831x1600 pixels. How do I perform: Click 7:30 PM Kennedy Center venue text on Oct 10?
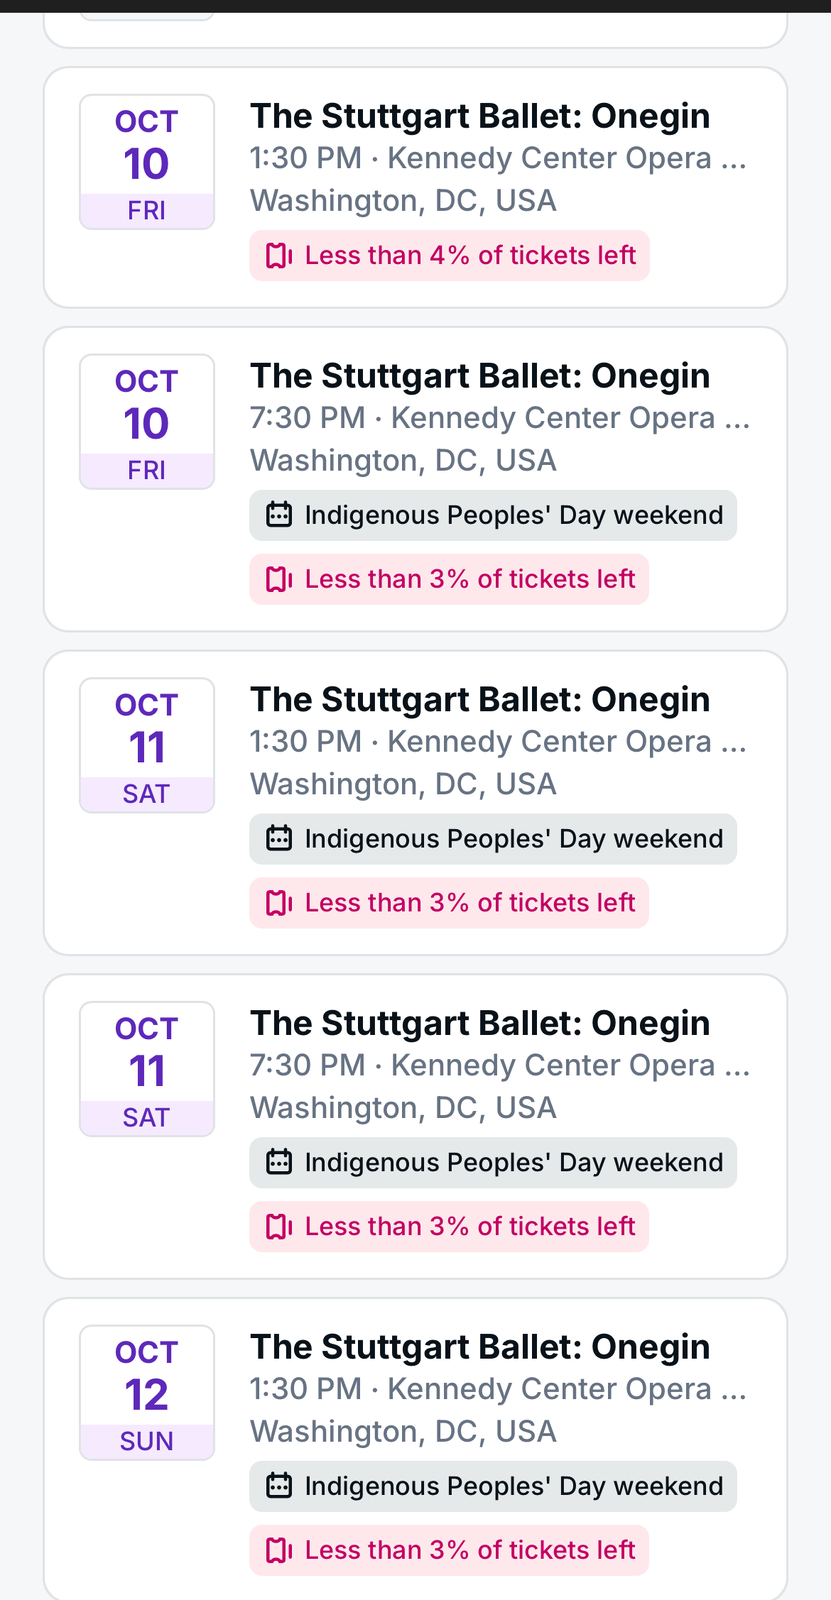click(x=500, y=418)
